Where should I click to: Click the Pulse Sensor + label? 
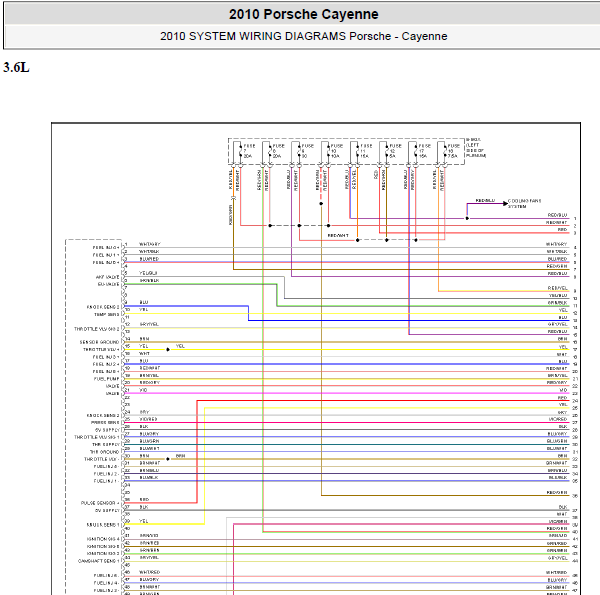pos(100,503)
